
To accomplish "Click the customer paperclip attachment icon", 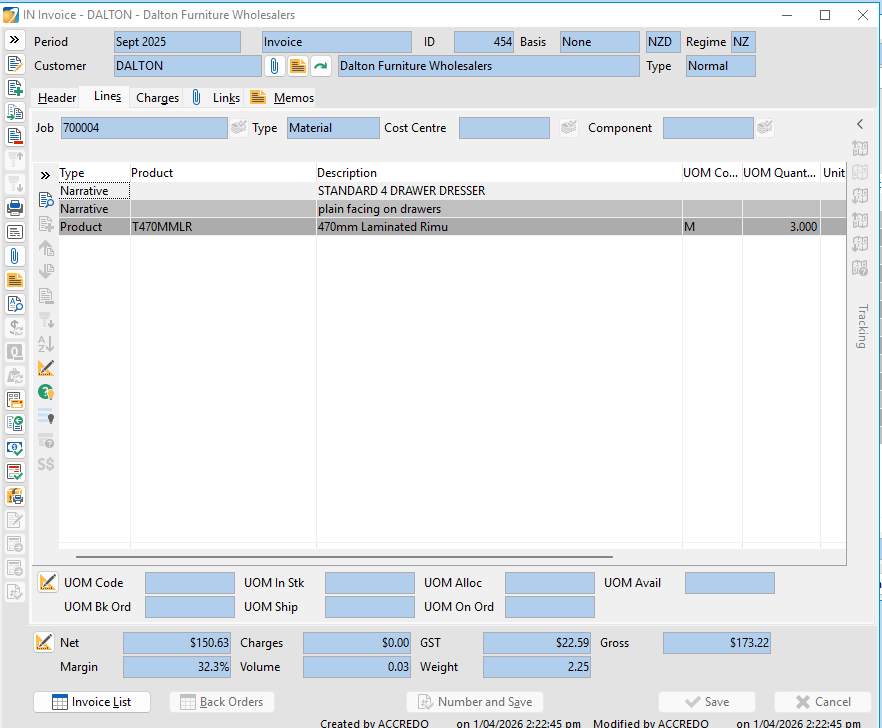I will 274,66.
